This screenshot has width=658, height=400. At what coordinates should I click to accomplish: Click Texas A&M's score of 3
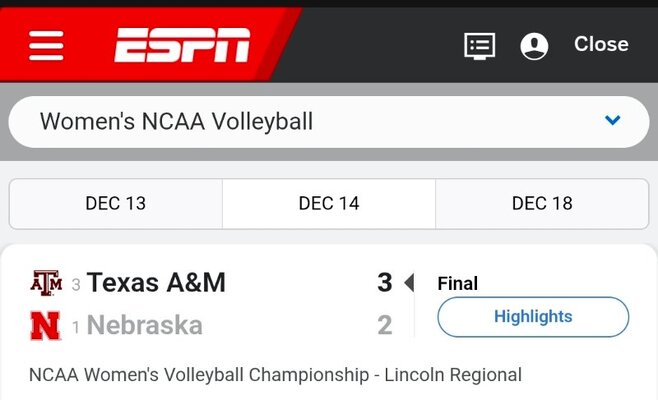click(x=384, y=283)
